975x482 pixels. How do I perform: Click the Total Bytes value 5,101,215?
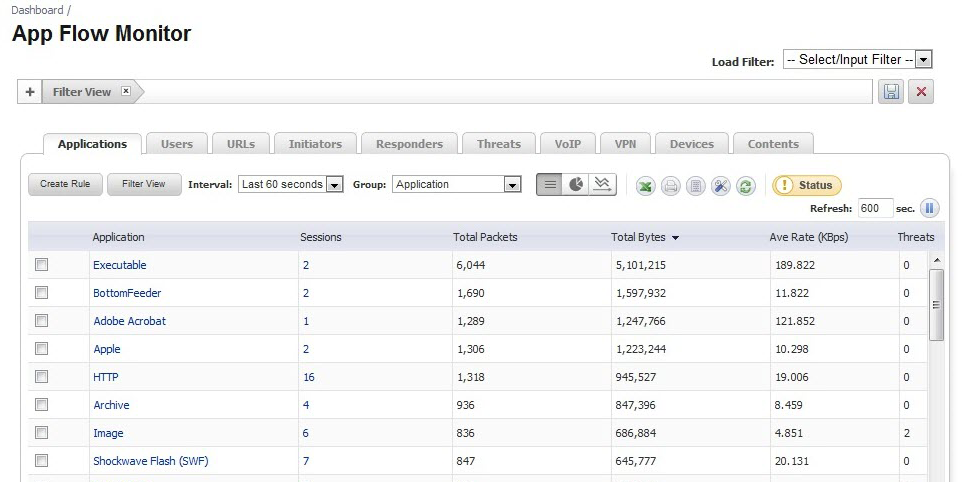[641, 265]
